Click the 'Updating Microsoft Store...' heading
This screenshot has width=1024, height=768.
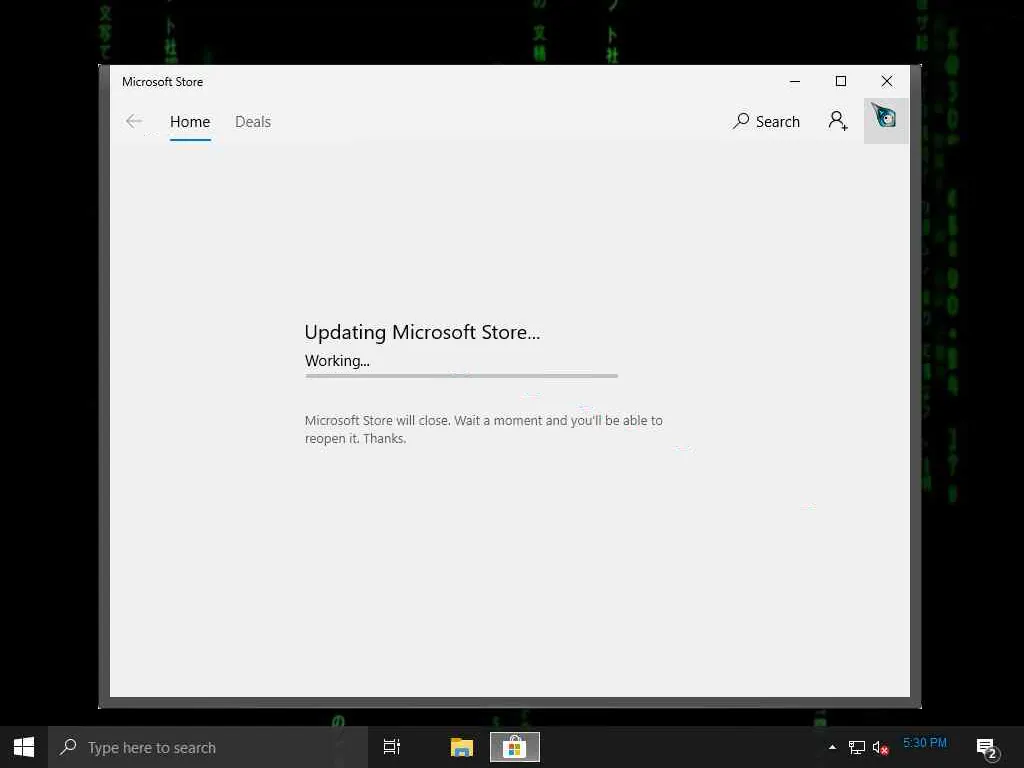pos(422,332)
